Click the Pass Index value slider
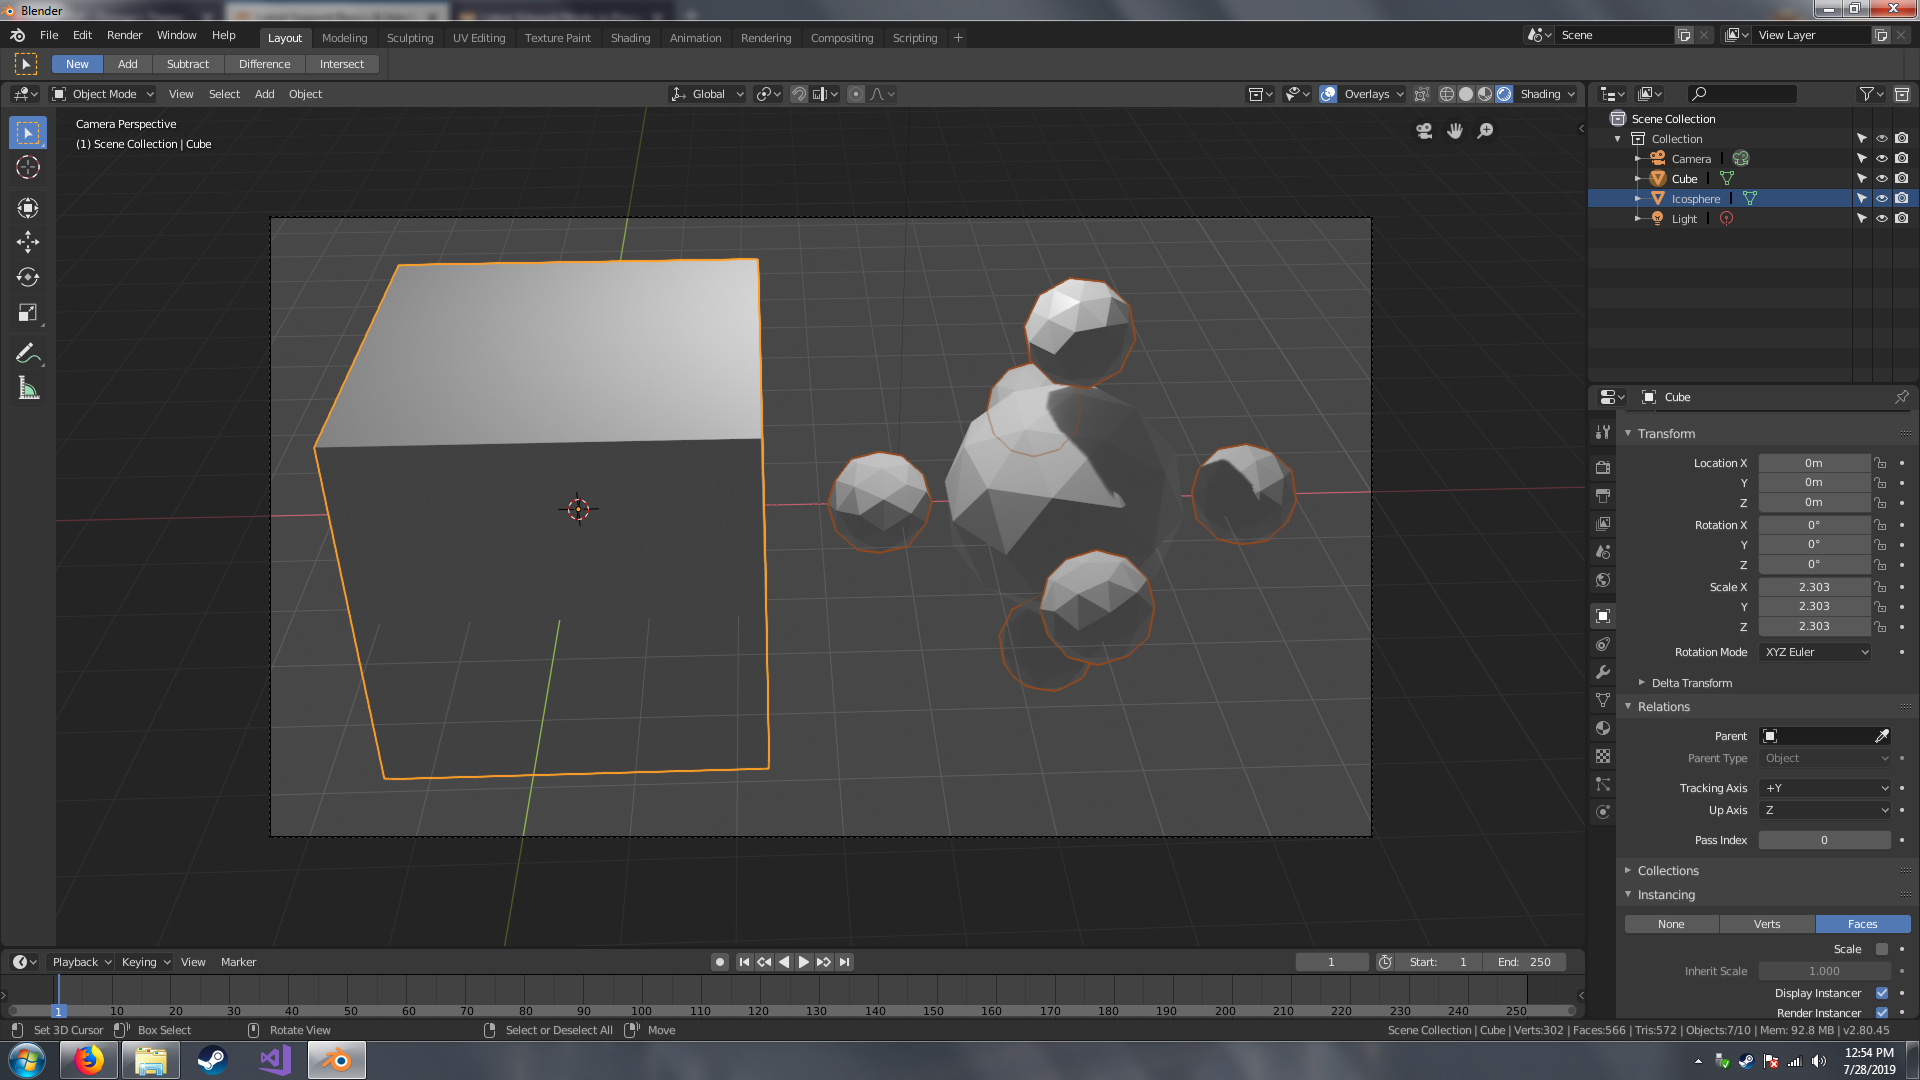The height and width of the screenshot is (1080, 1920). 1823,840
